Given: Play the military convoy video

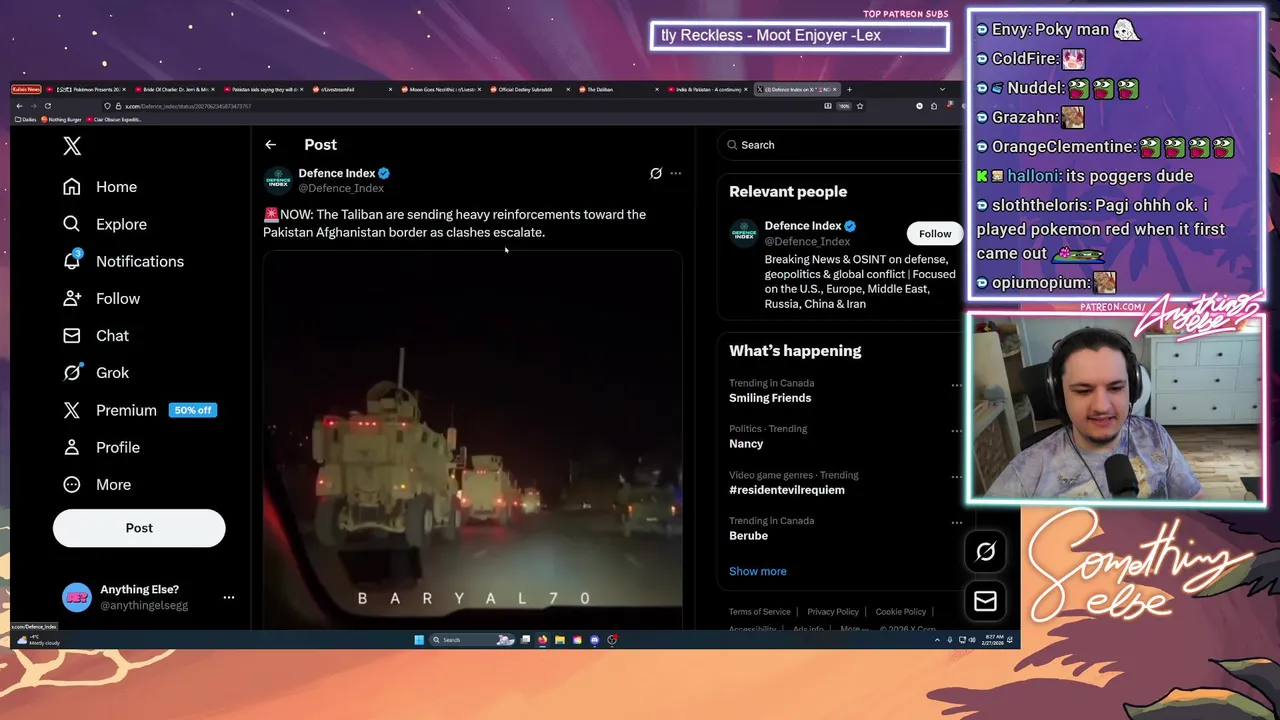Looking at the screenshot, I should 472,440.
